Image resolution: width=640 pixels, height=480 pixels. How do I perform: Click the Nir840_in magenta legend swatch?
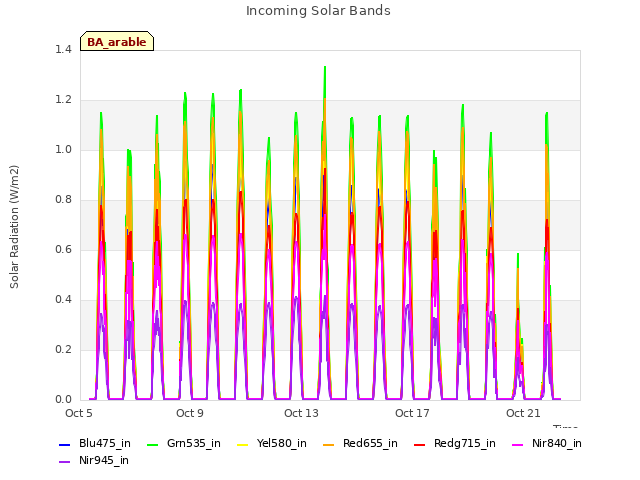[x=517, y=445]
